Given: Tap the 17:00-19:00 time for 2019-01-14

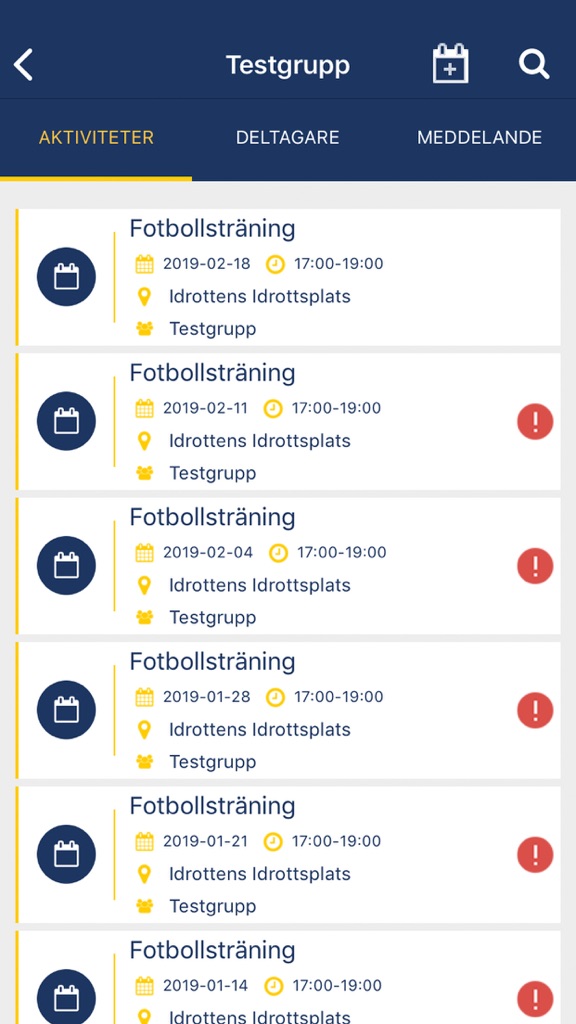Looking at the screenshot, I should pos(336,985).
